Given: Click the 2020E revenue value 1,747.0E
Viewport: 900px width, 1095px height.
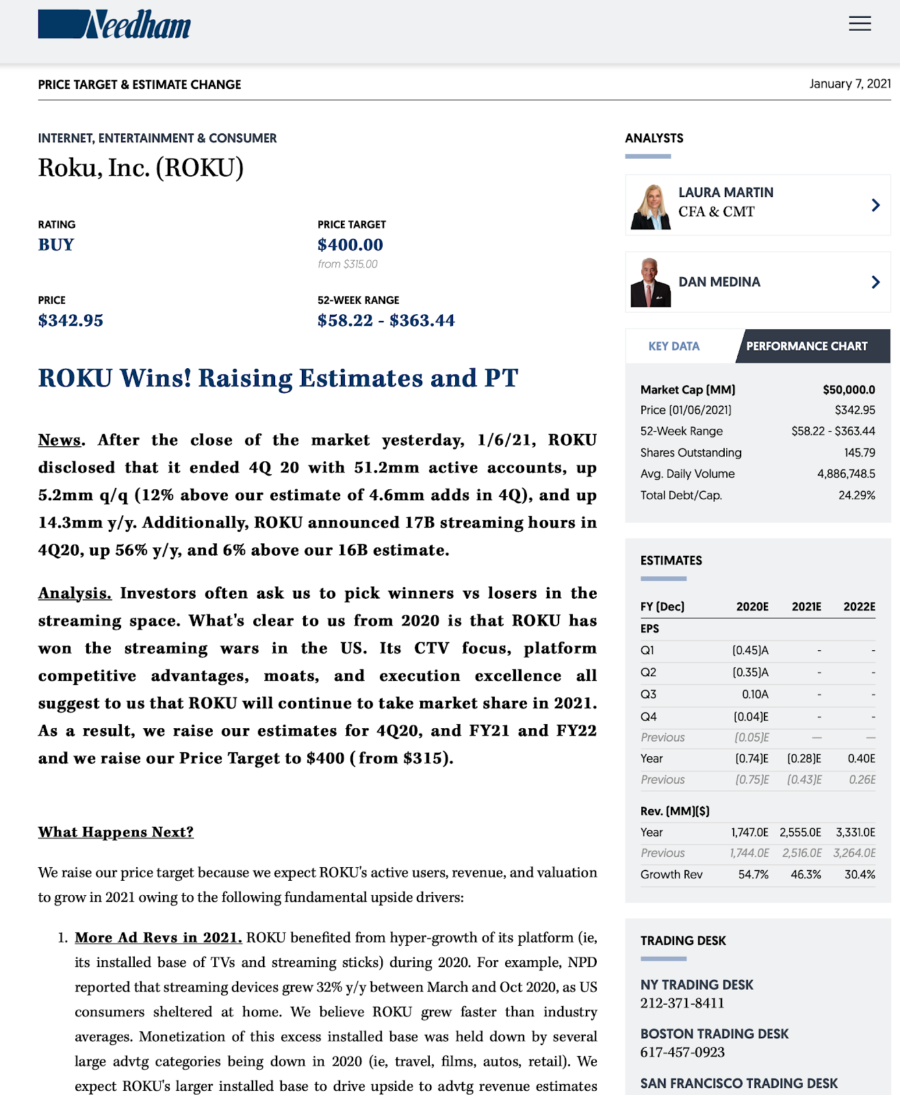Looking at the screenshot, I should 750,832.
